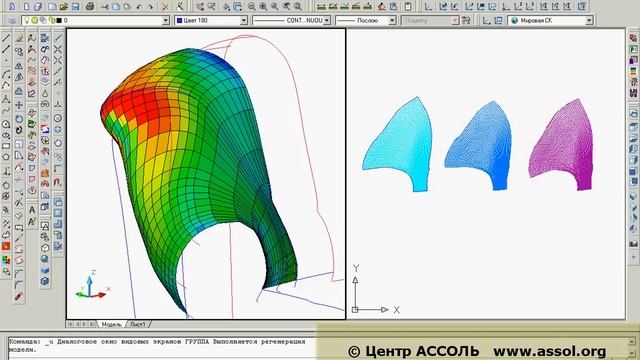Select the Box solid tool

[45, 281]
